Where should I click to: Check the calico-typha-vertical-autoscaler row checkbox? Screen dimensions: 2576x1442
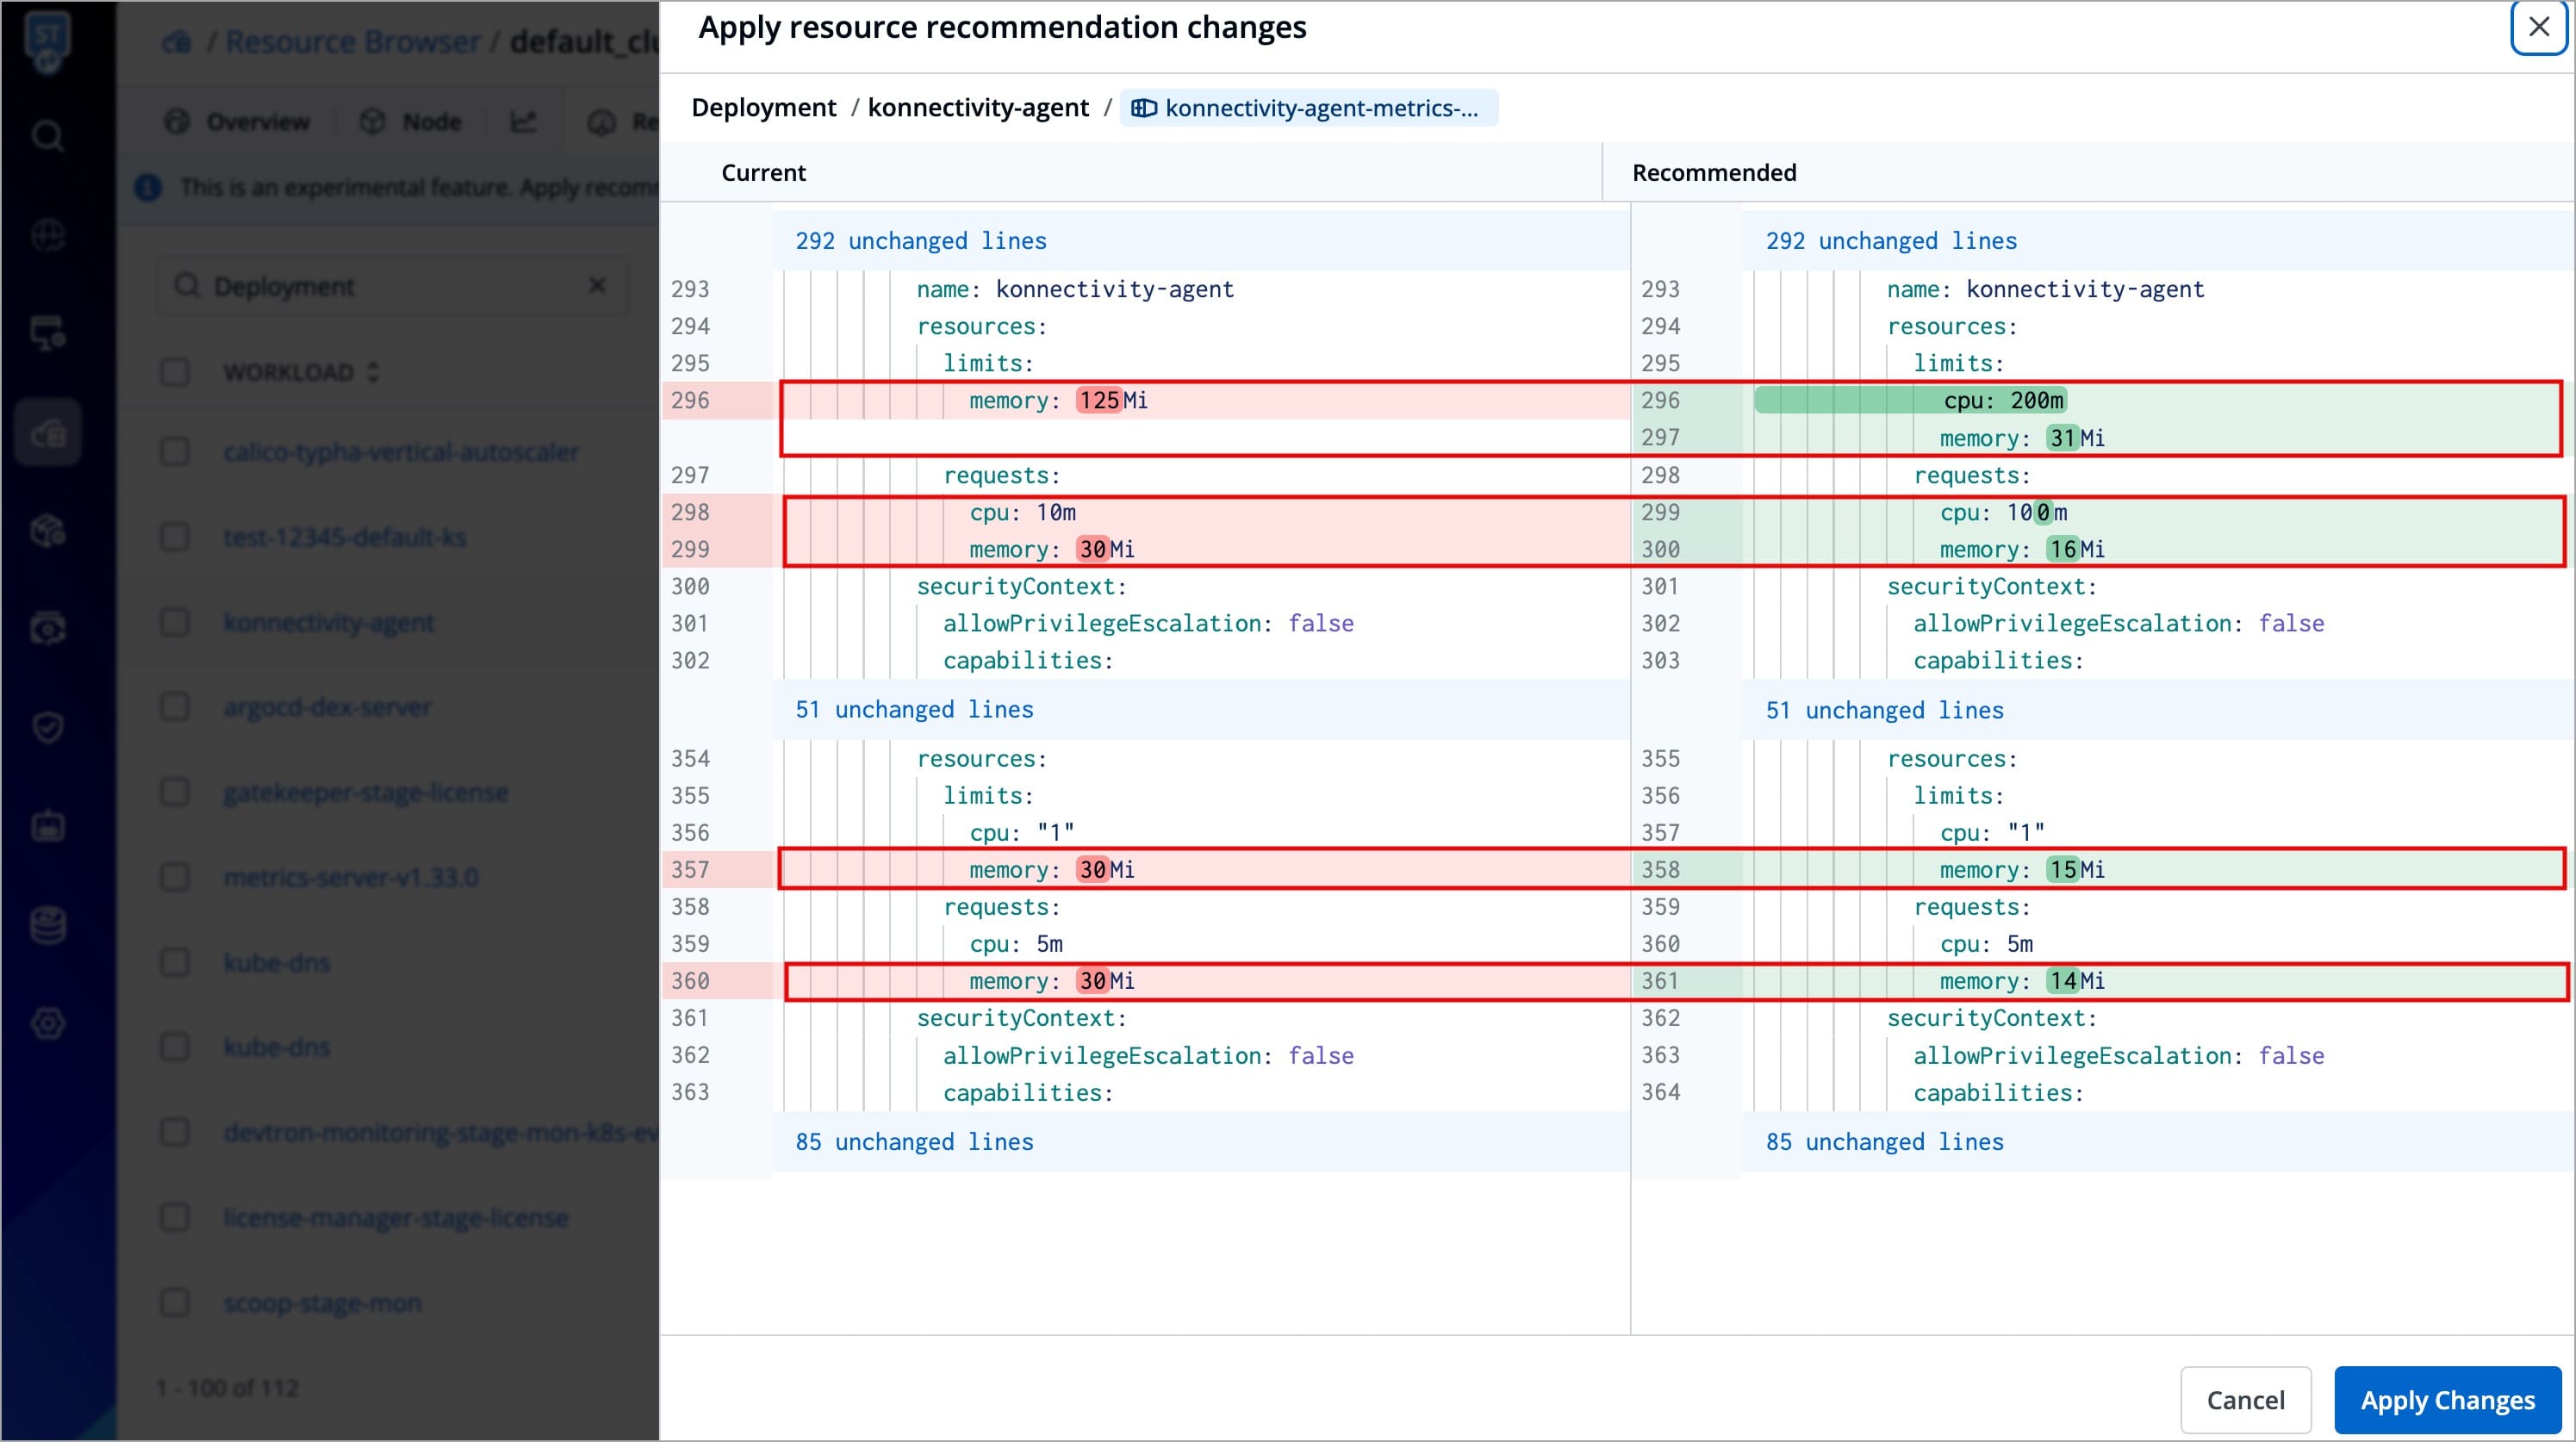coord(175,452)
